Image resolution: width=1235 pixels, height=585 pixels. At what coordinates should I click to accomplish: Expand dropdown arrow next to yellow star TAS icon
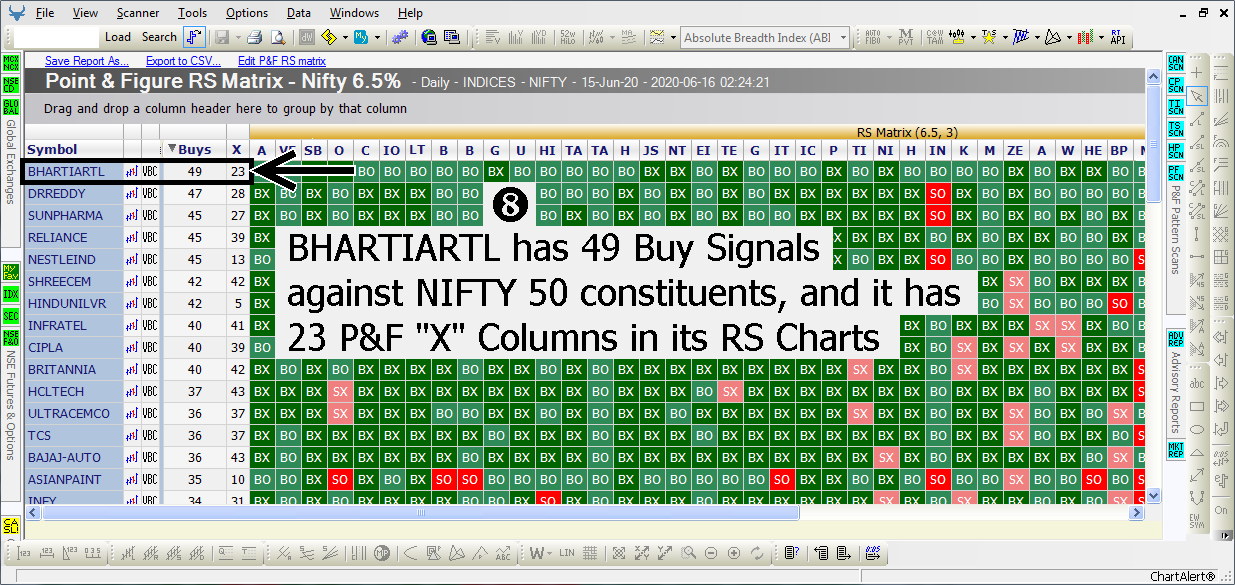tap(1005, 38)
